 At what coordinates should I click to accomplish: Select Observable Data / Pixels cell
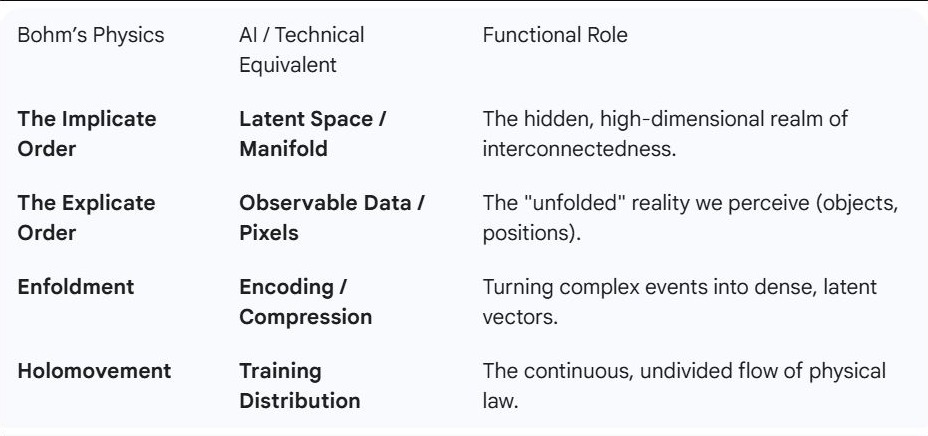(x=332, y=218)
